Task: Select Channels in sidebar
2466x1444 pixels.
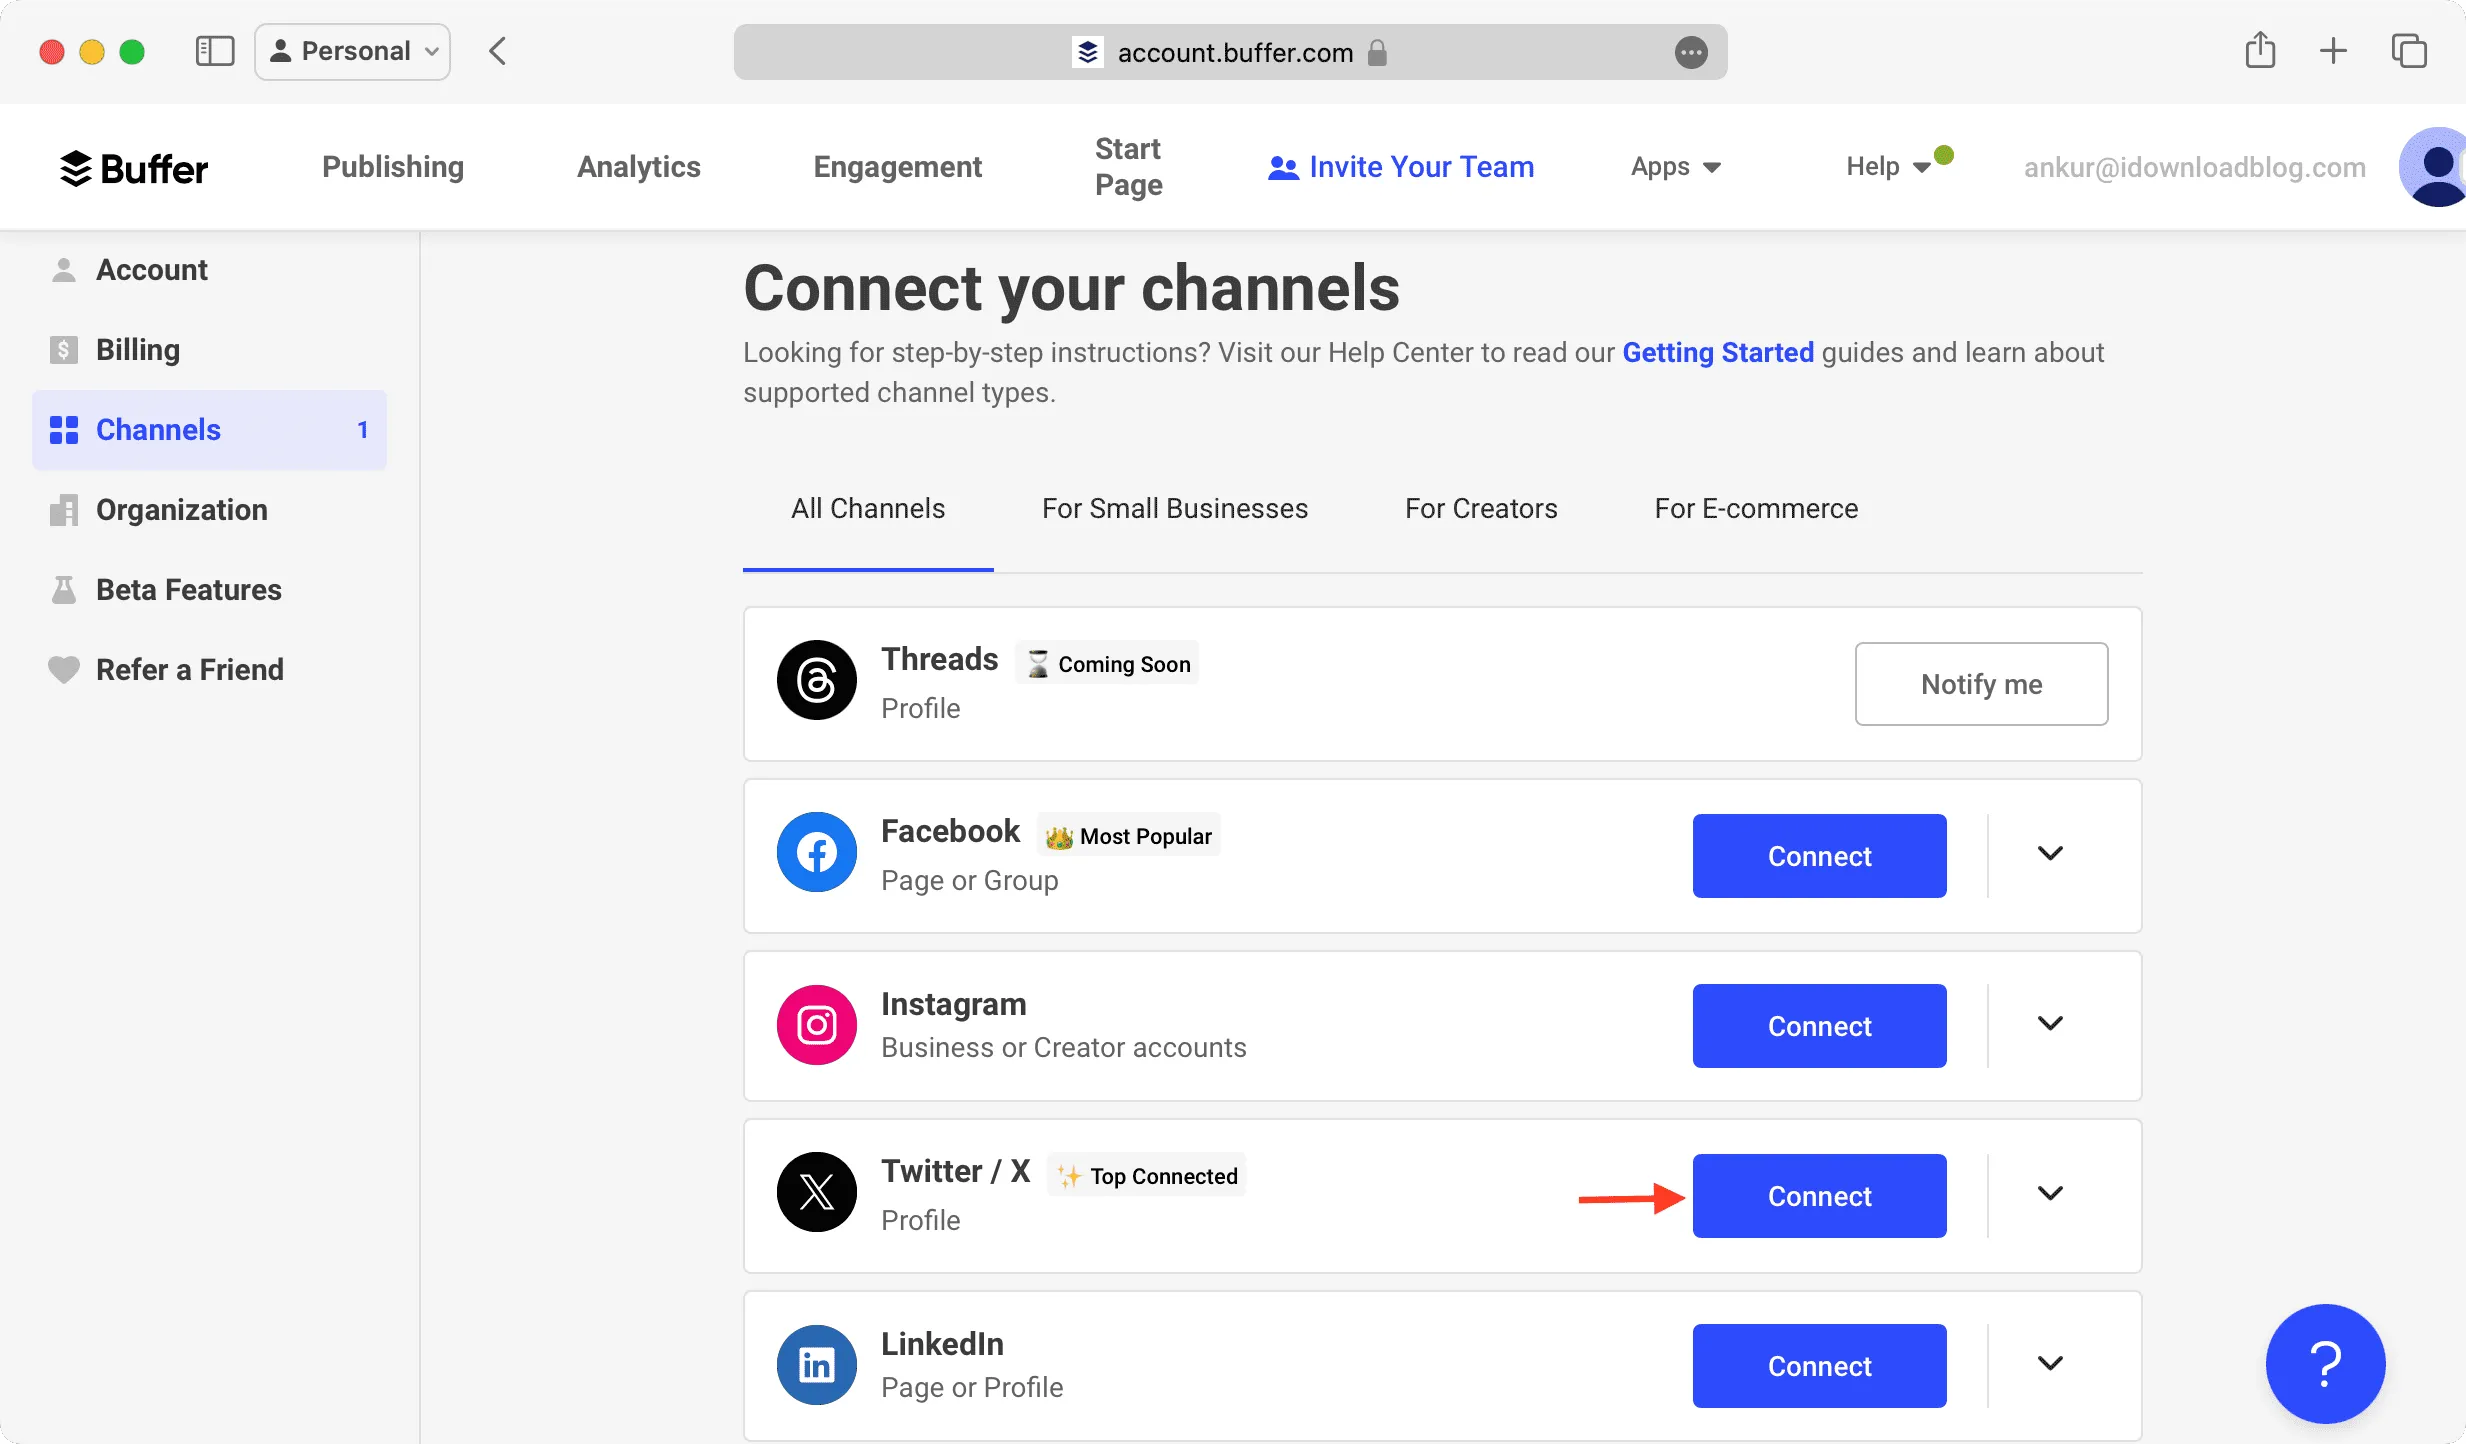Action: [209, 430]
